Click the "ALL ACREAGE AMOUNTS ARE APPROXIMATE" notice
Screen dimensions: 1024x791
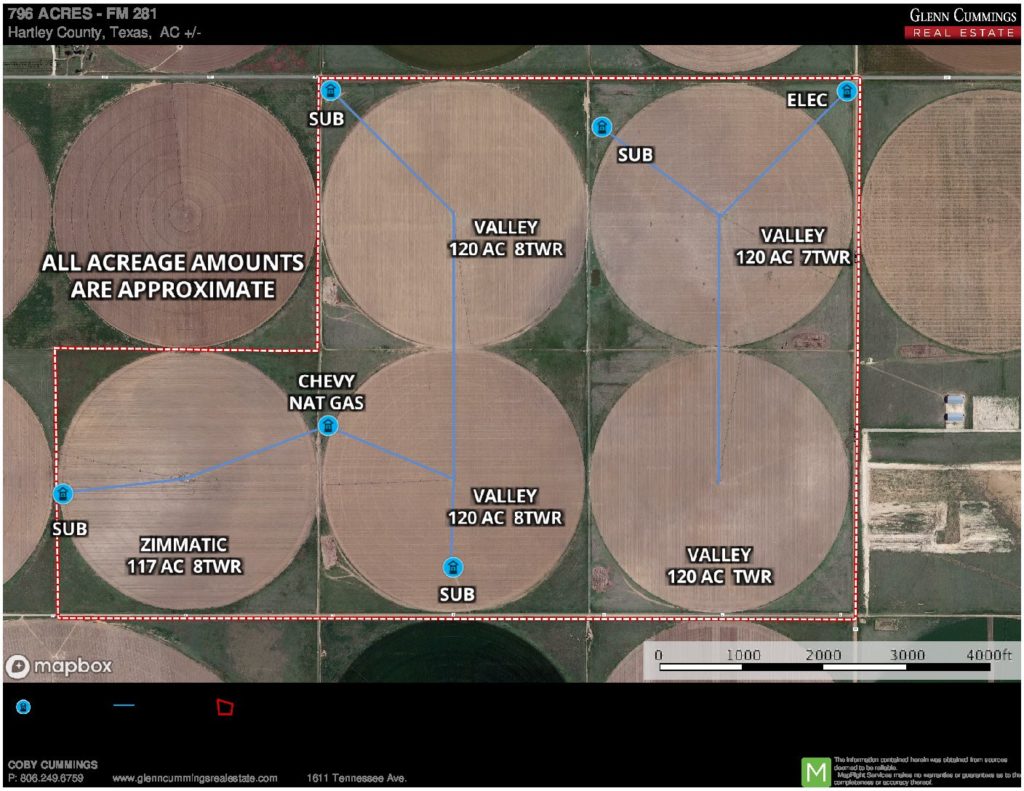(173, 276)
